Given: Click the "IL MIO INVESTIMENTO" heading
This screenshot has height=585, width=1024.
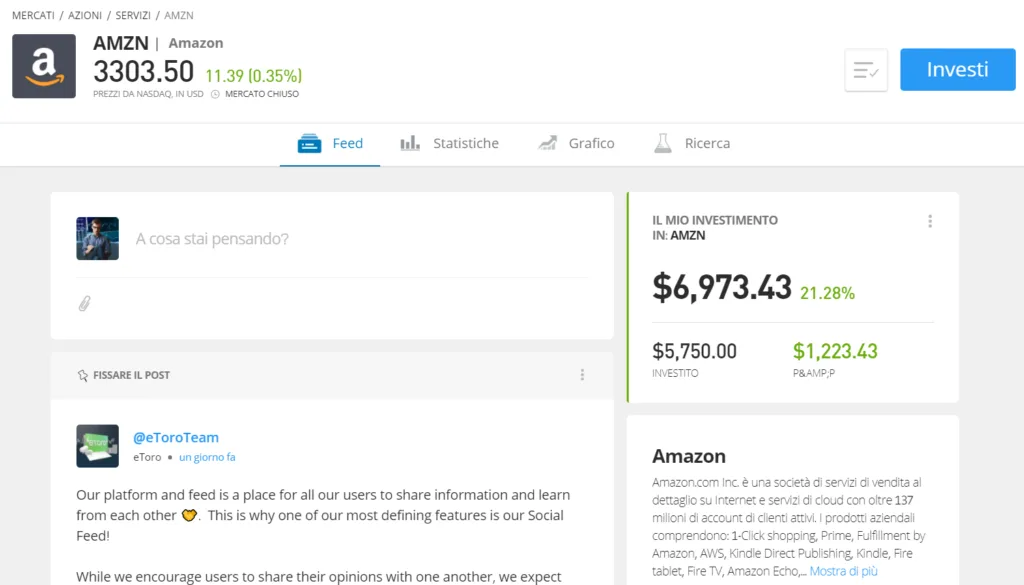Looking at the screenshot, I should (715, 220).
